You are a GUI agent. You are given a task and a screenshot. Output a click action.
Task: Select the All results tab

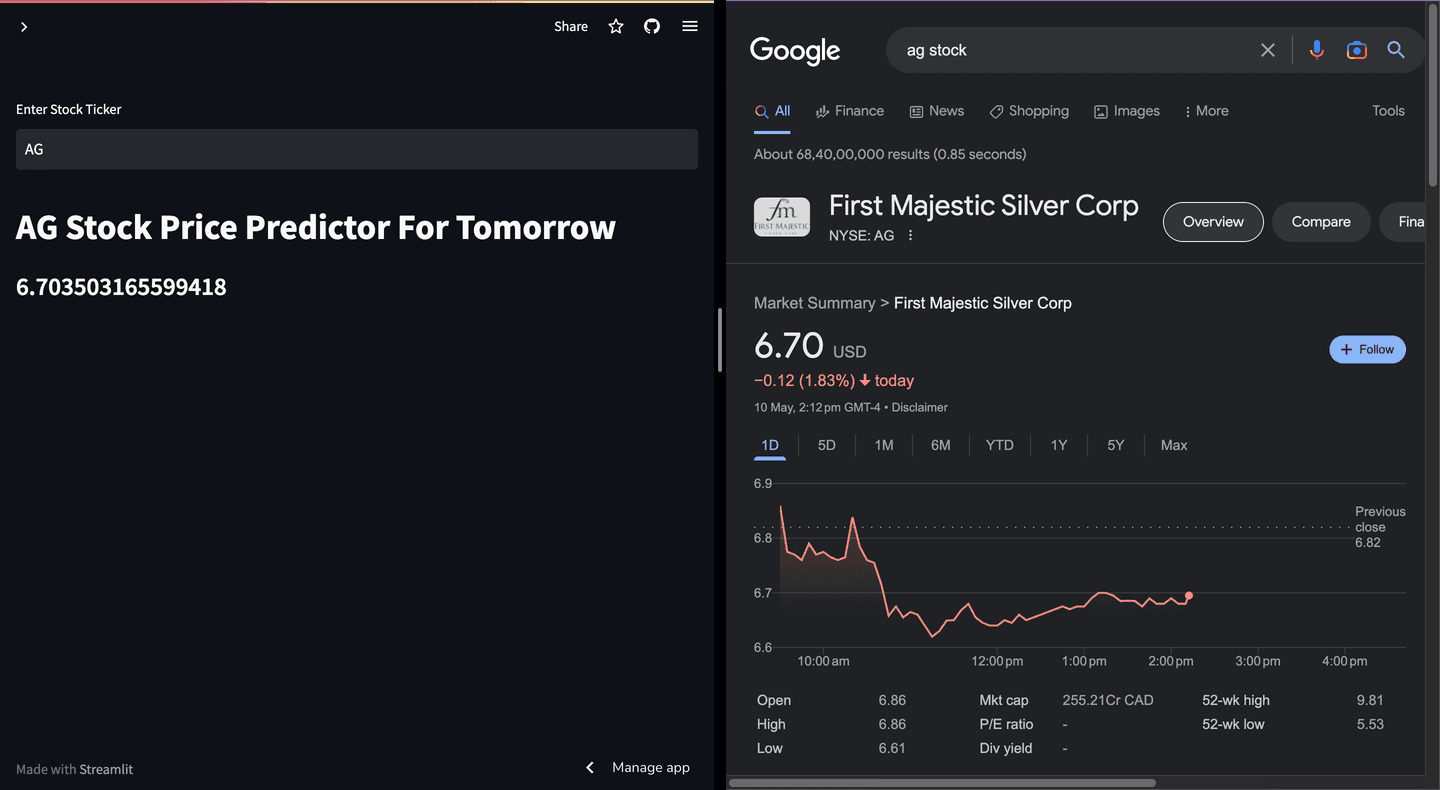click(773, 112)
